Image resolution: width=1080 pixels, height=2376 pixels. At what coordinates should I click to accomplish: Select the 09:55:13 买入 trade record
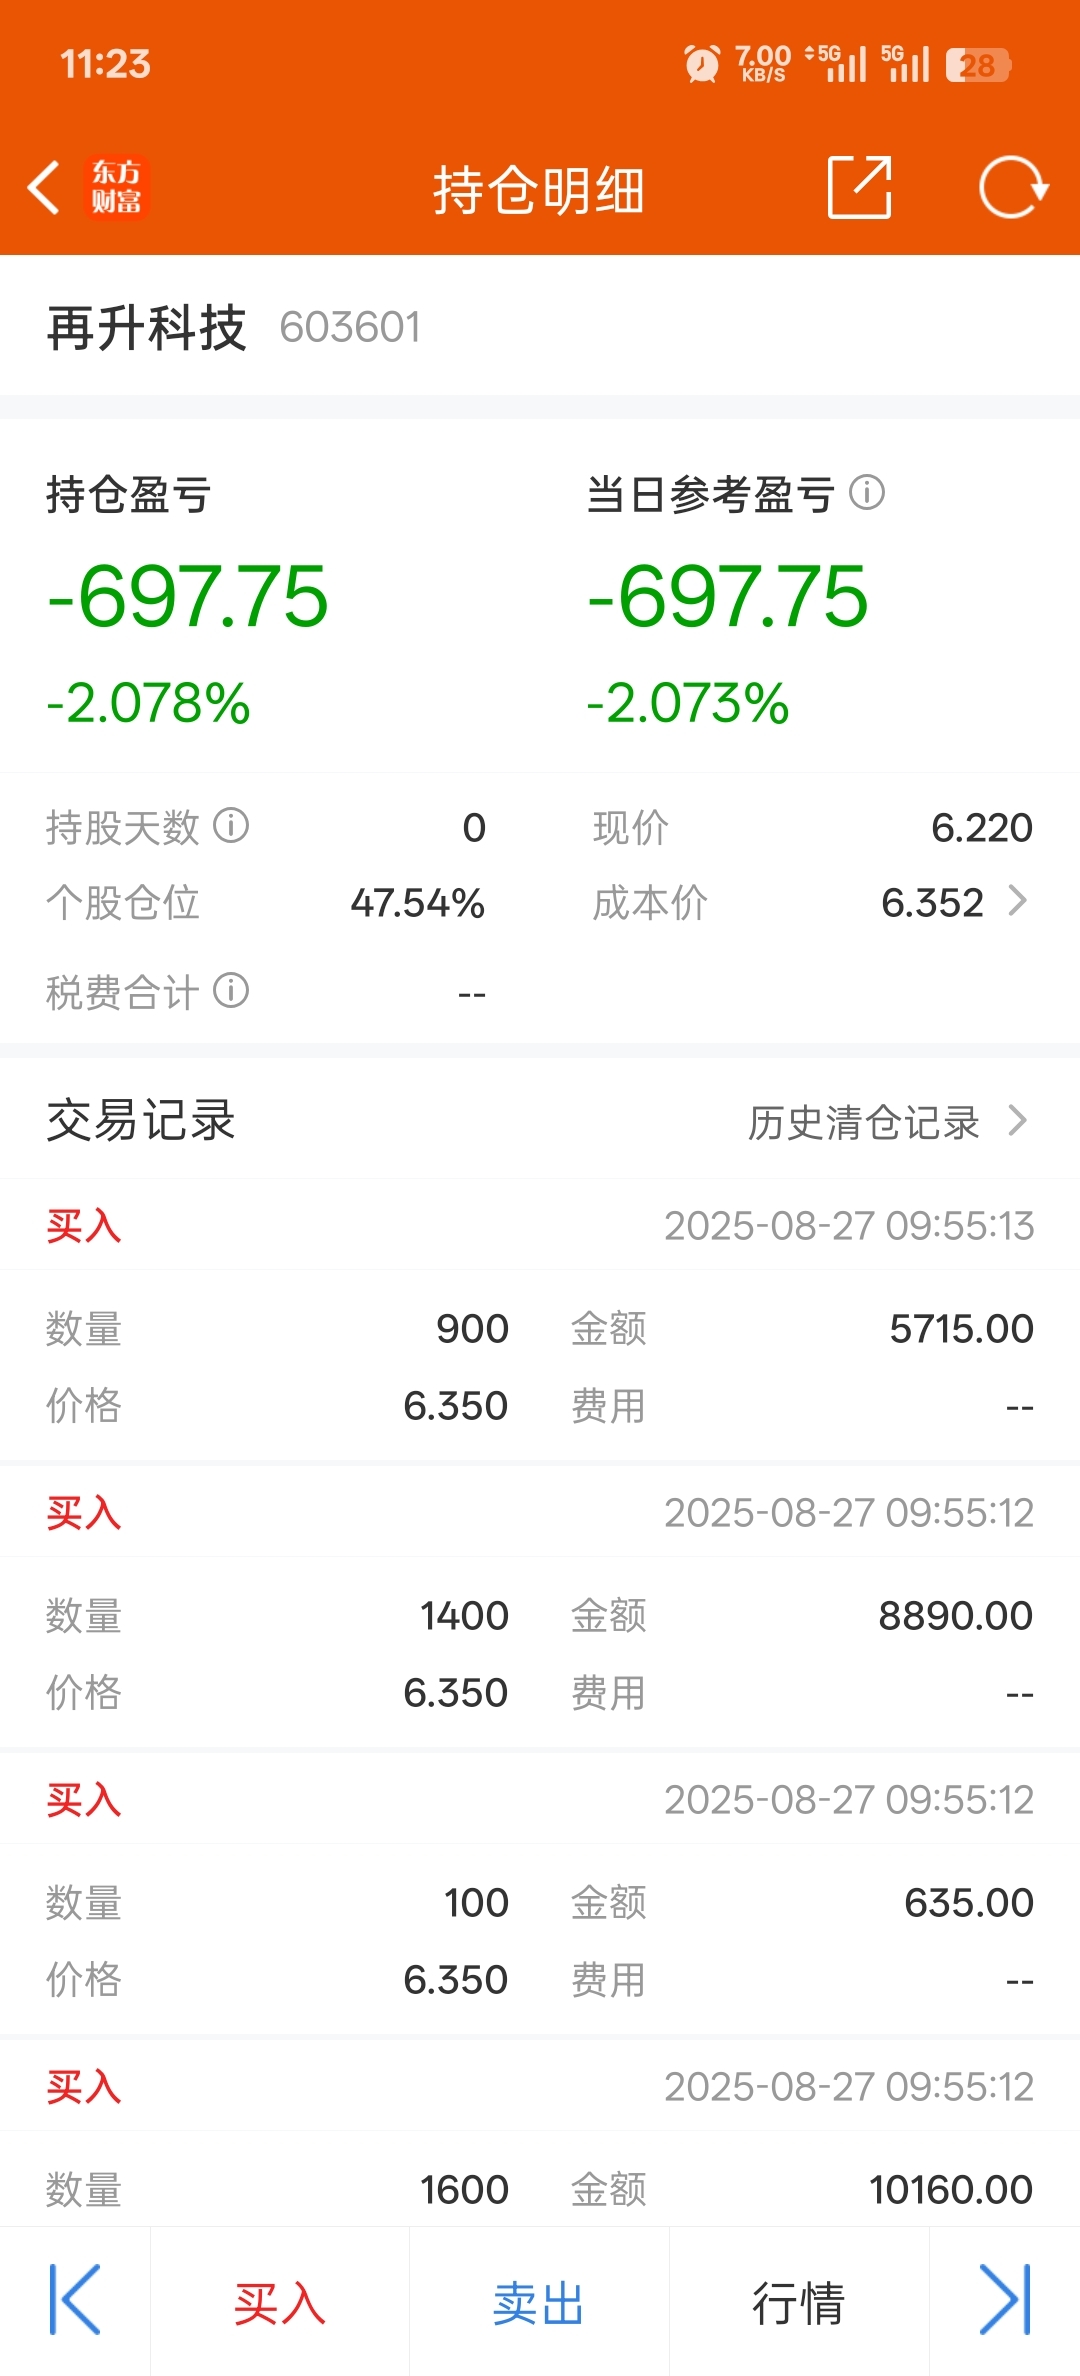coord(540,1320)
